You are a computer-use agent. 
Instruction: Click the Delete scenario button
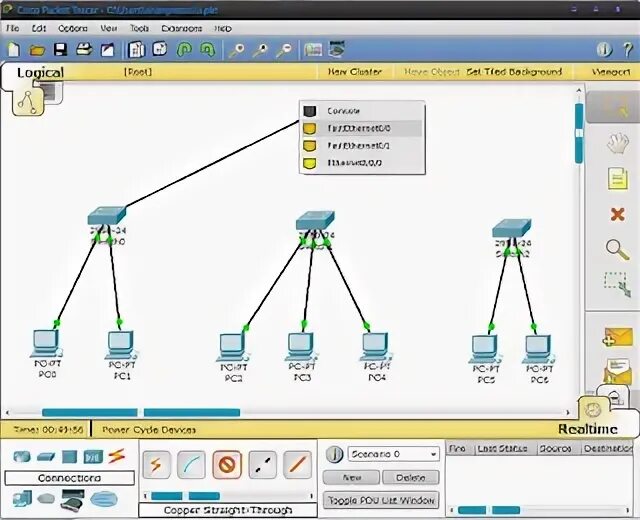(411, 477)
